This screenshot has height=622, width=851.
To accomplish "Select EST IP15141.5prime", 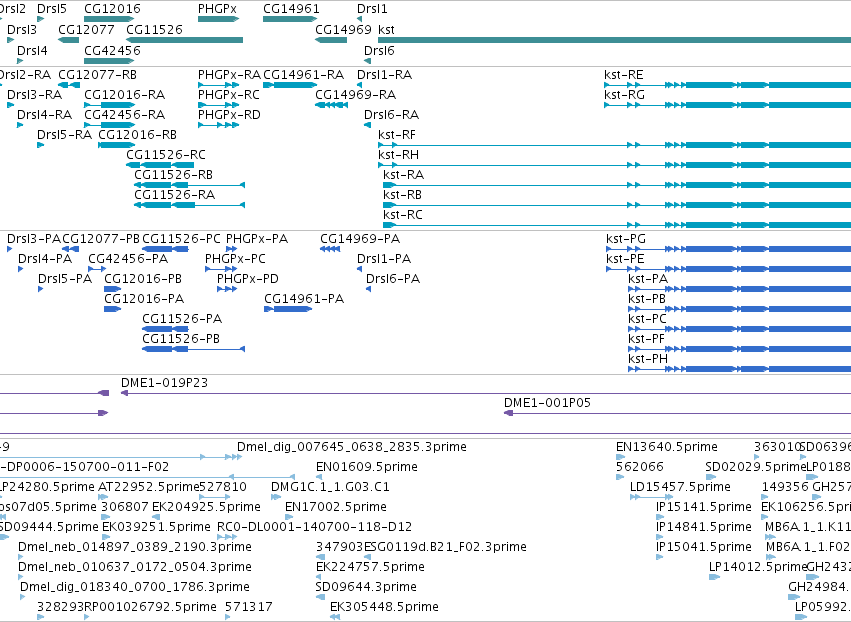I will 704,507.
